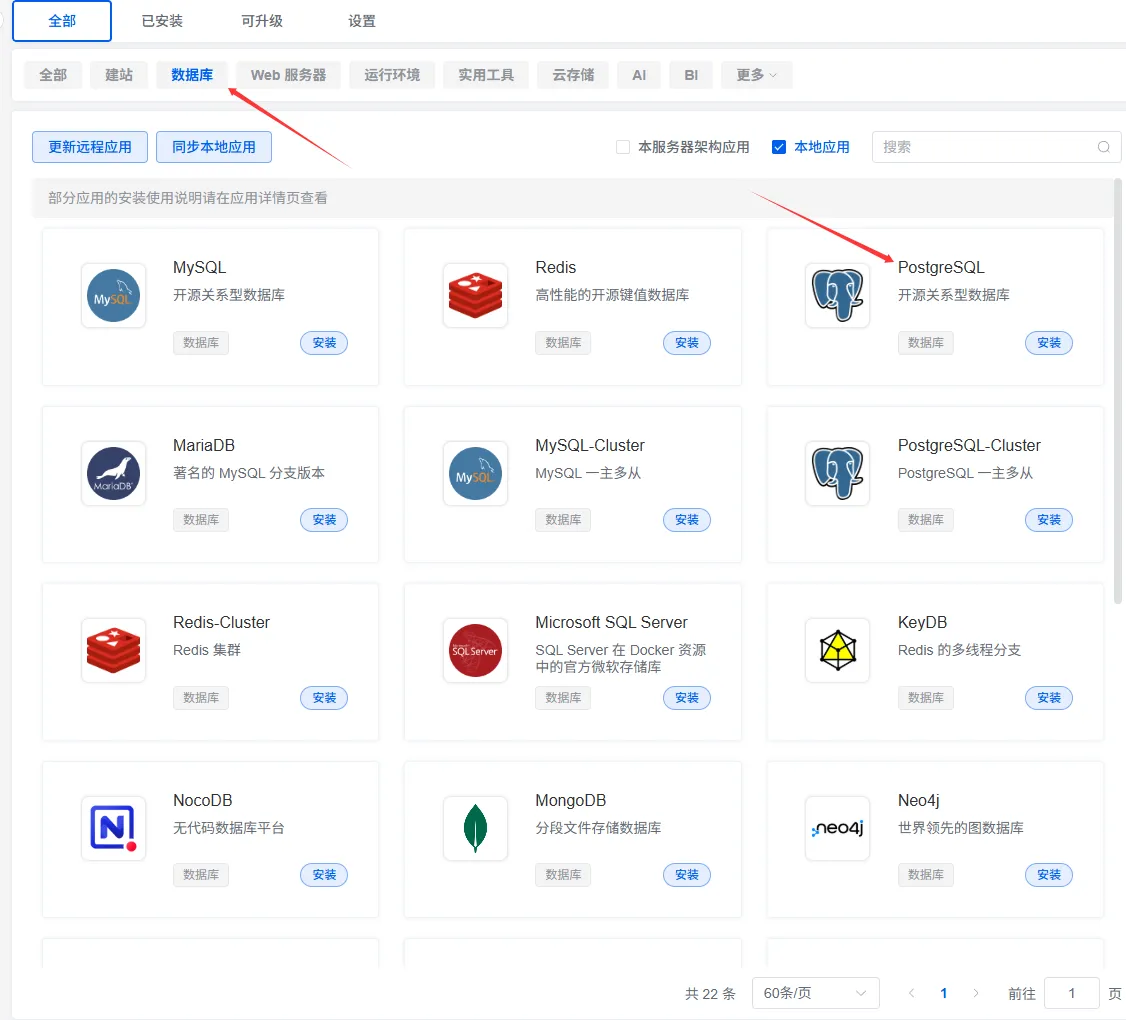Expand the 更多 category dropdown
1126x1020 pixels.
point(756,75)
